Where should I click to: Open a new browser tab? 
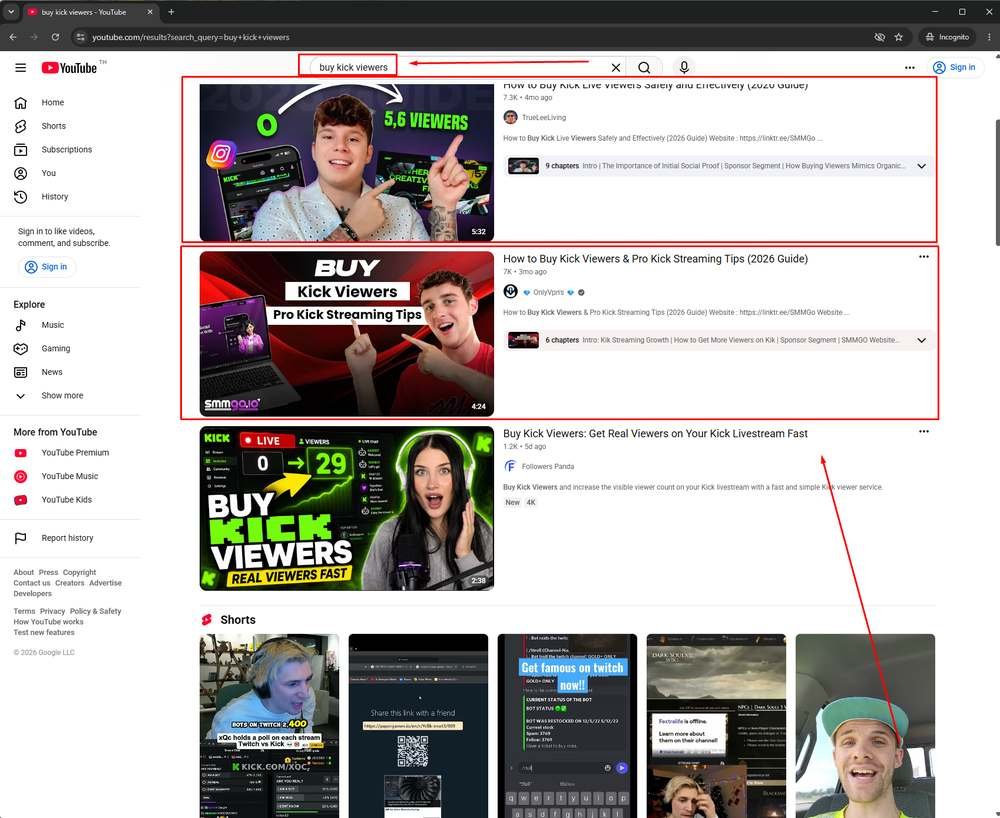pyautogui.click(x=171, y=11)
